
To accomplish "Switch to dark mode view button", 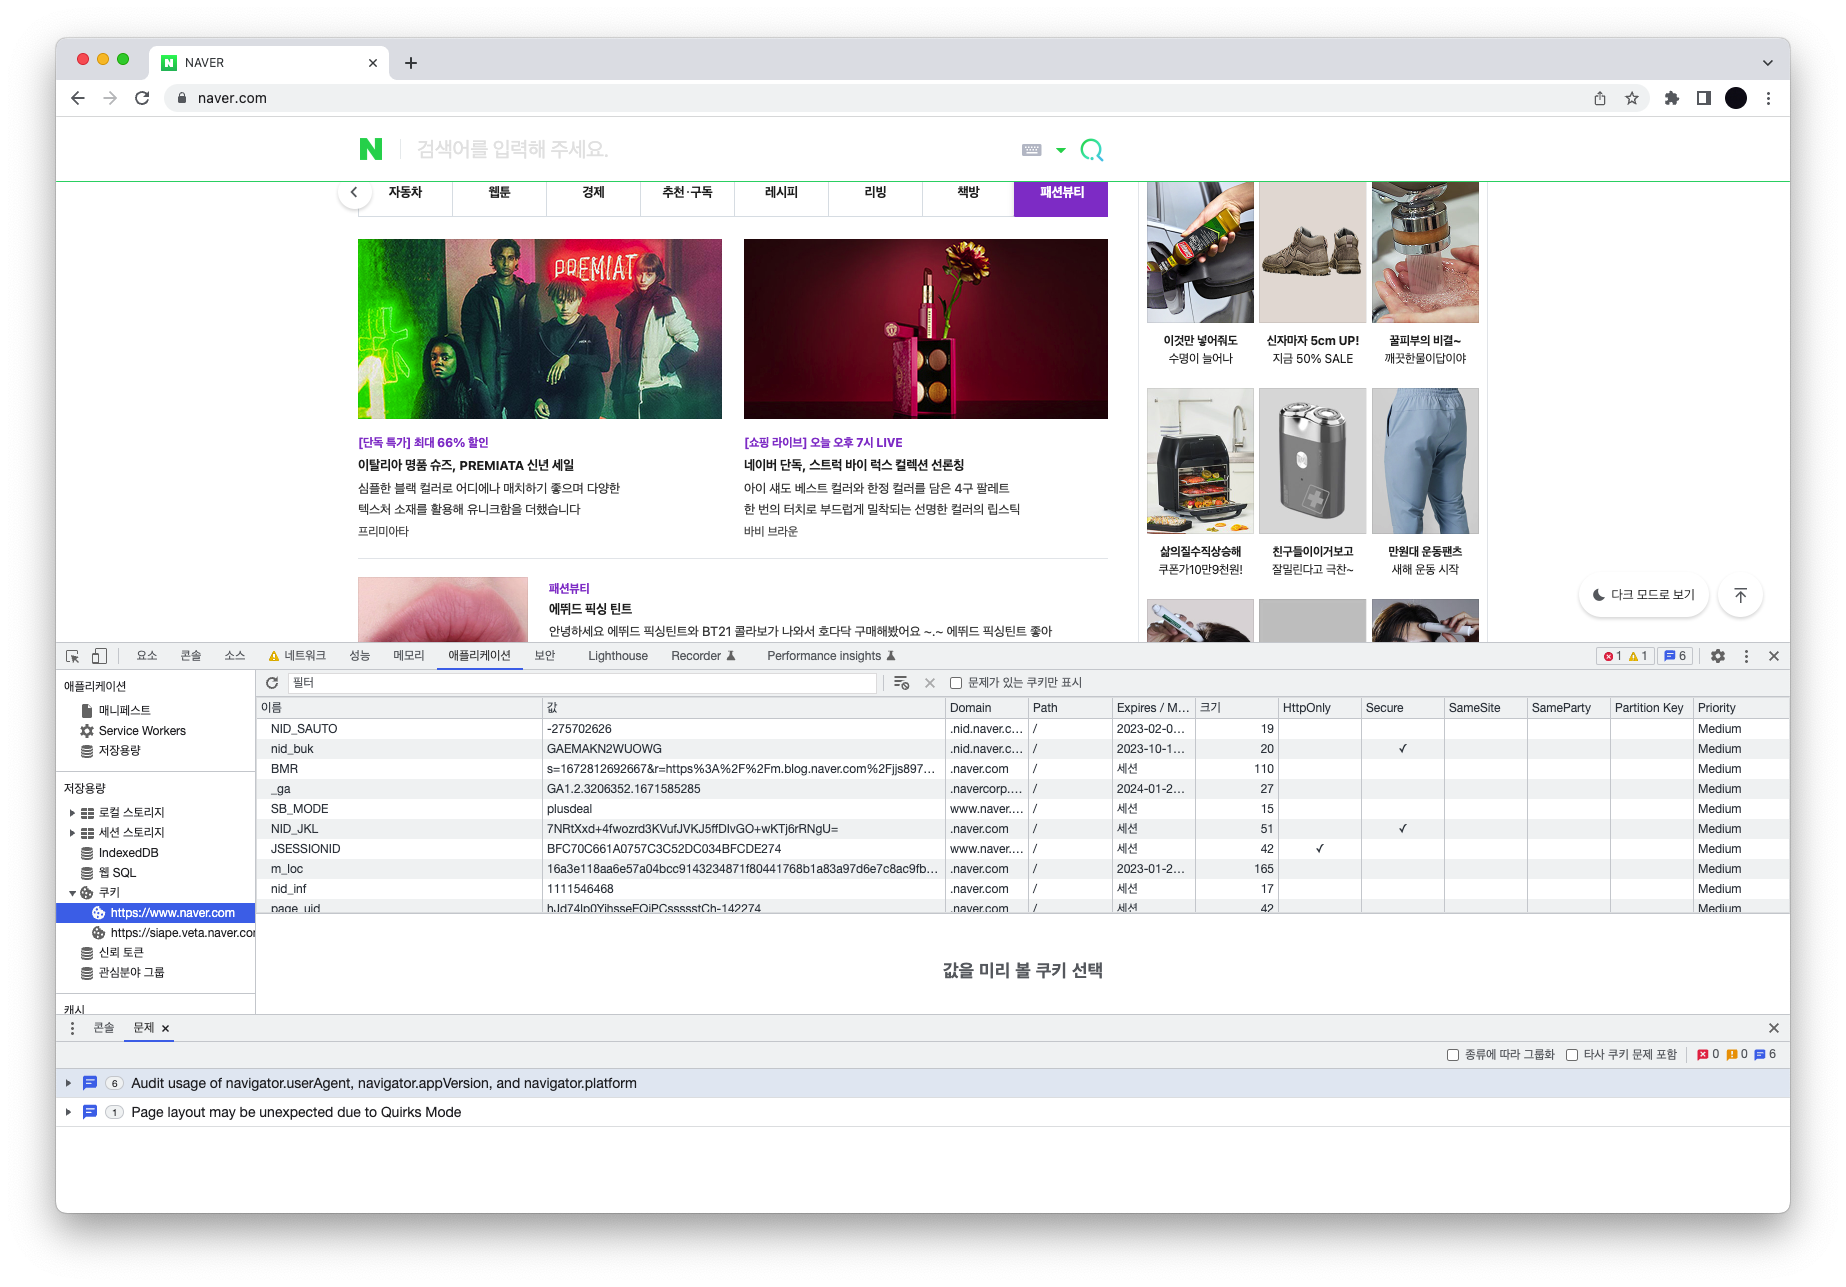I will click(x=1644, y=595).
